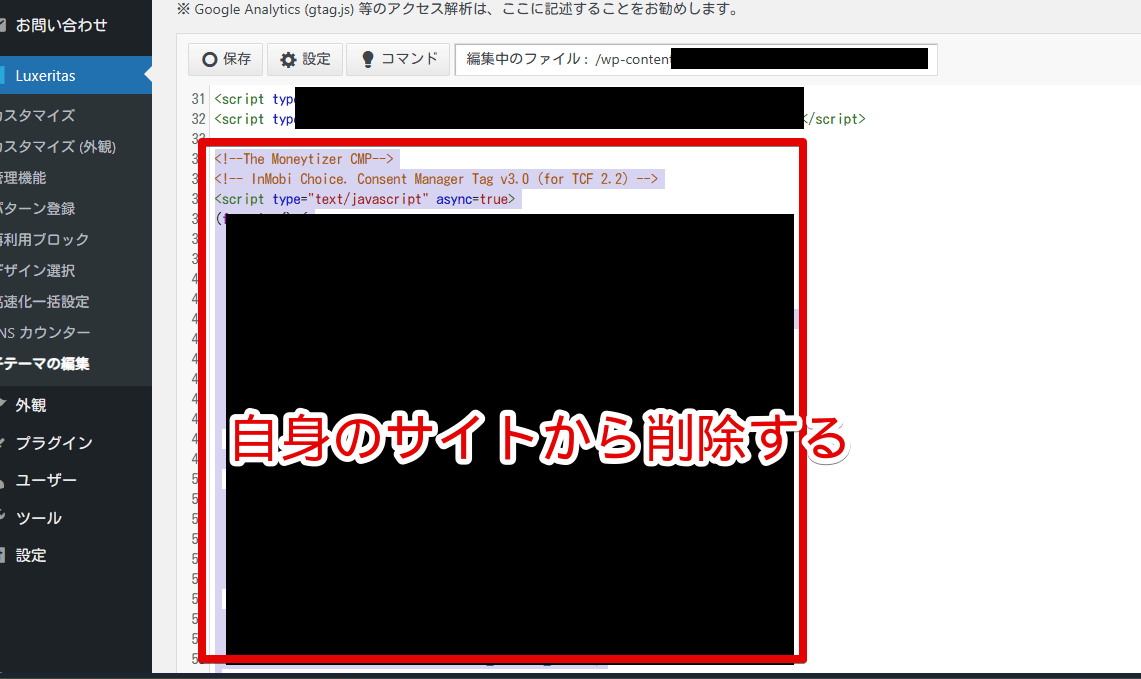Click the script type="text/javascript" async line
The width and height of the screenshot is (1141, 679).
pyautogui.click(x=365, y=199)
